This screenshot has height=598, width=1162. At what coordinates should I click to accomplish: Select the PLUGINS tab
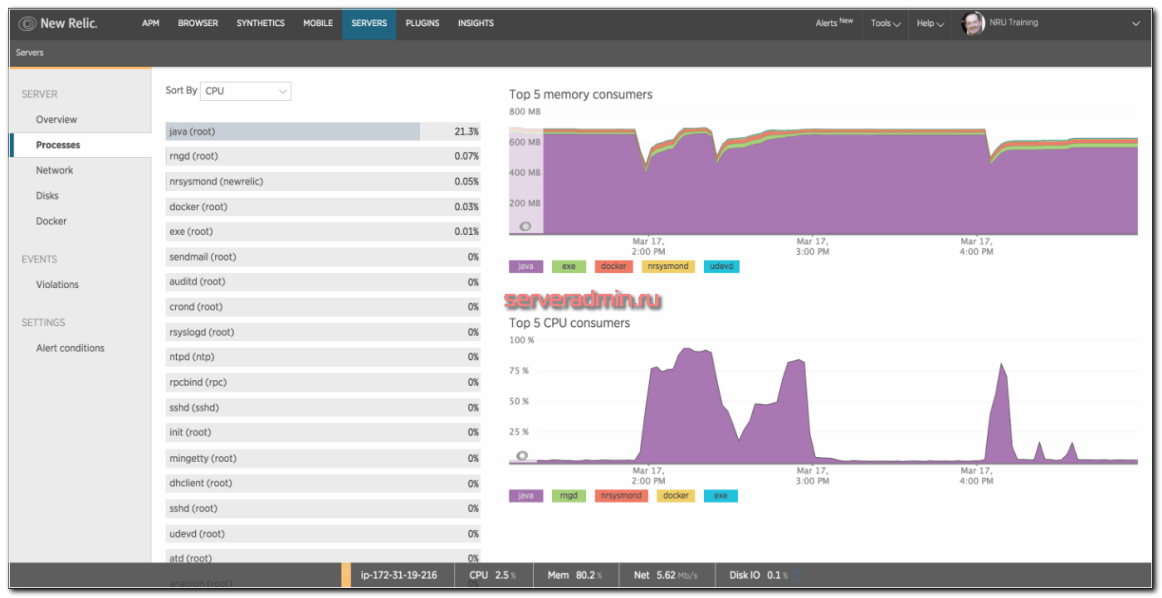coord(422,23)
